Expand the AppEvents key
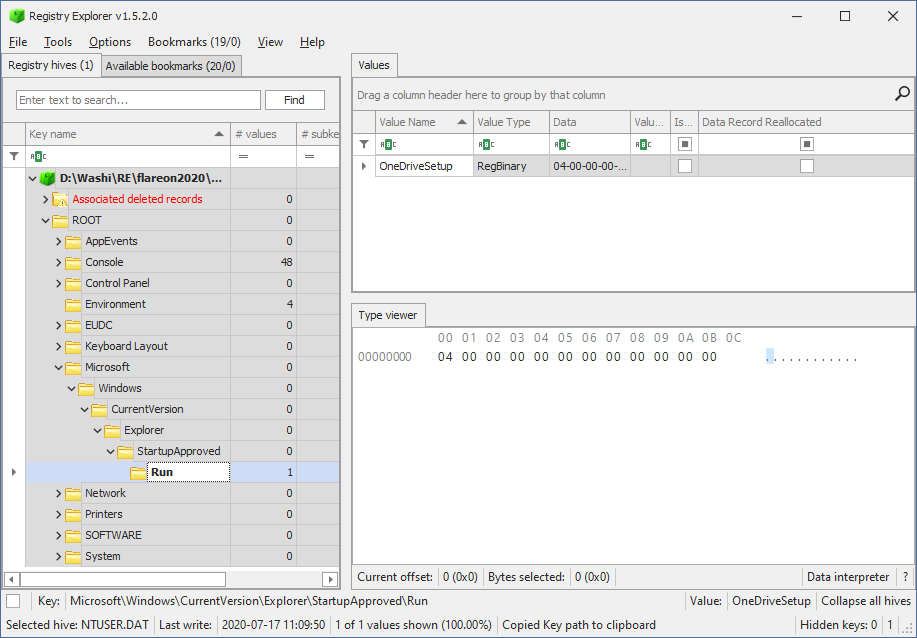Viewport: 917px width, 638px height. 58,242
